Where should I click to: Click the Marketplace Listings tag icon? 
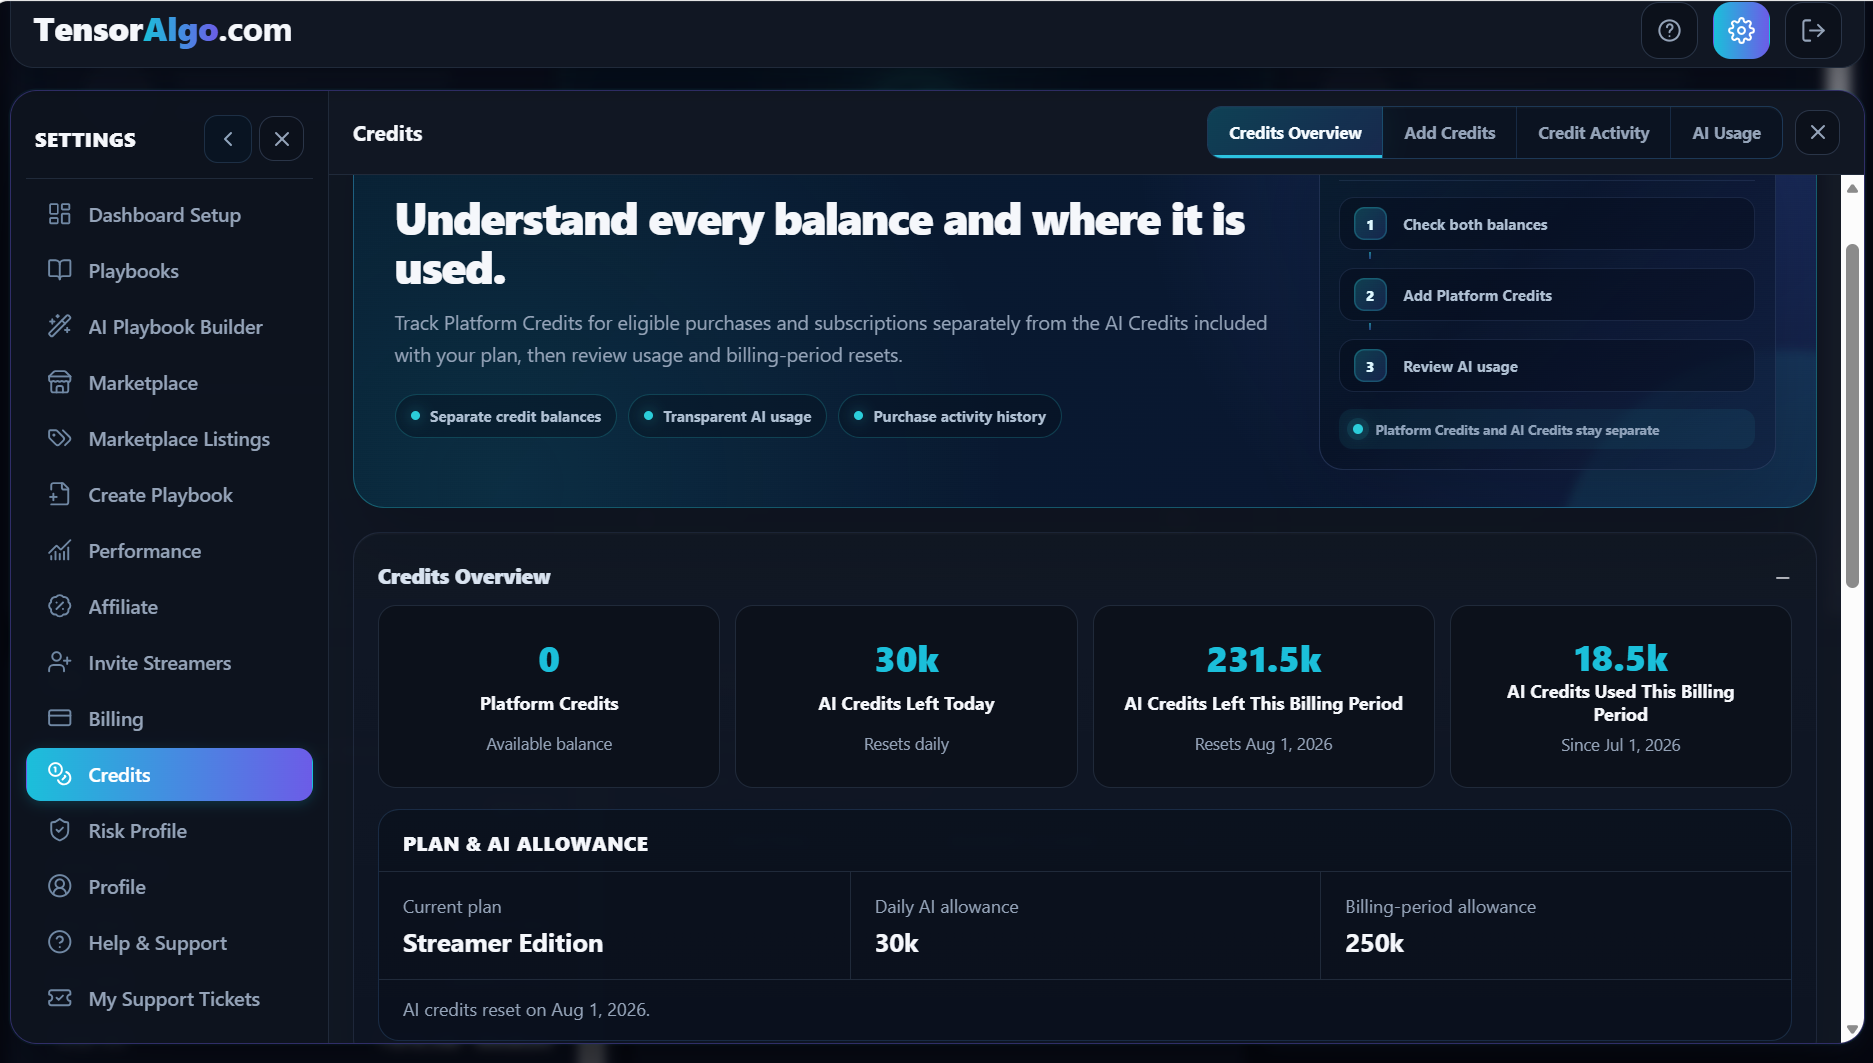coord(60,438)
